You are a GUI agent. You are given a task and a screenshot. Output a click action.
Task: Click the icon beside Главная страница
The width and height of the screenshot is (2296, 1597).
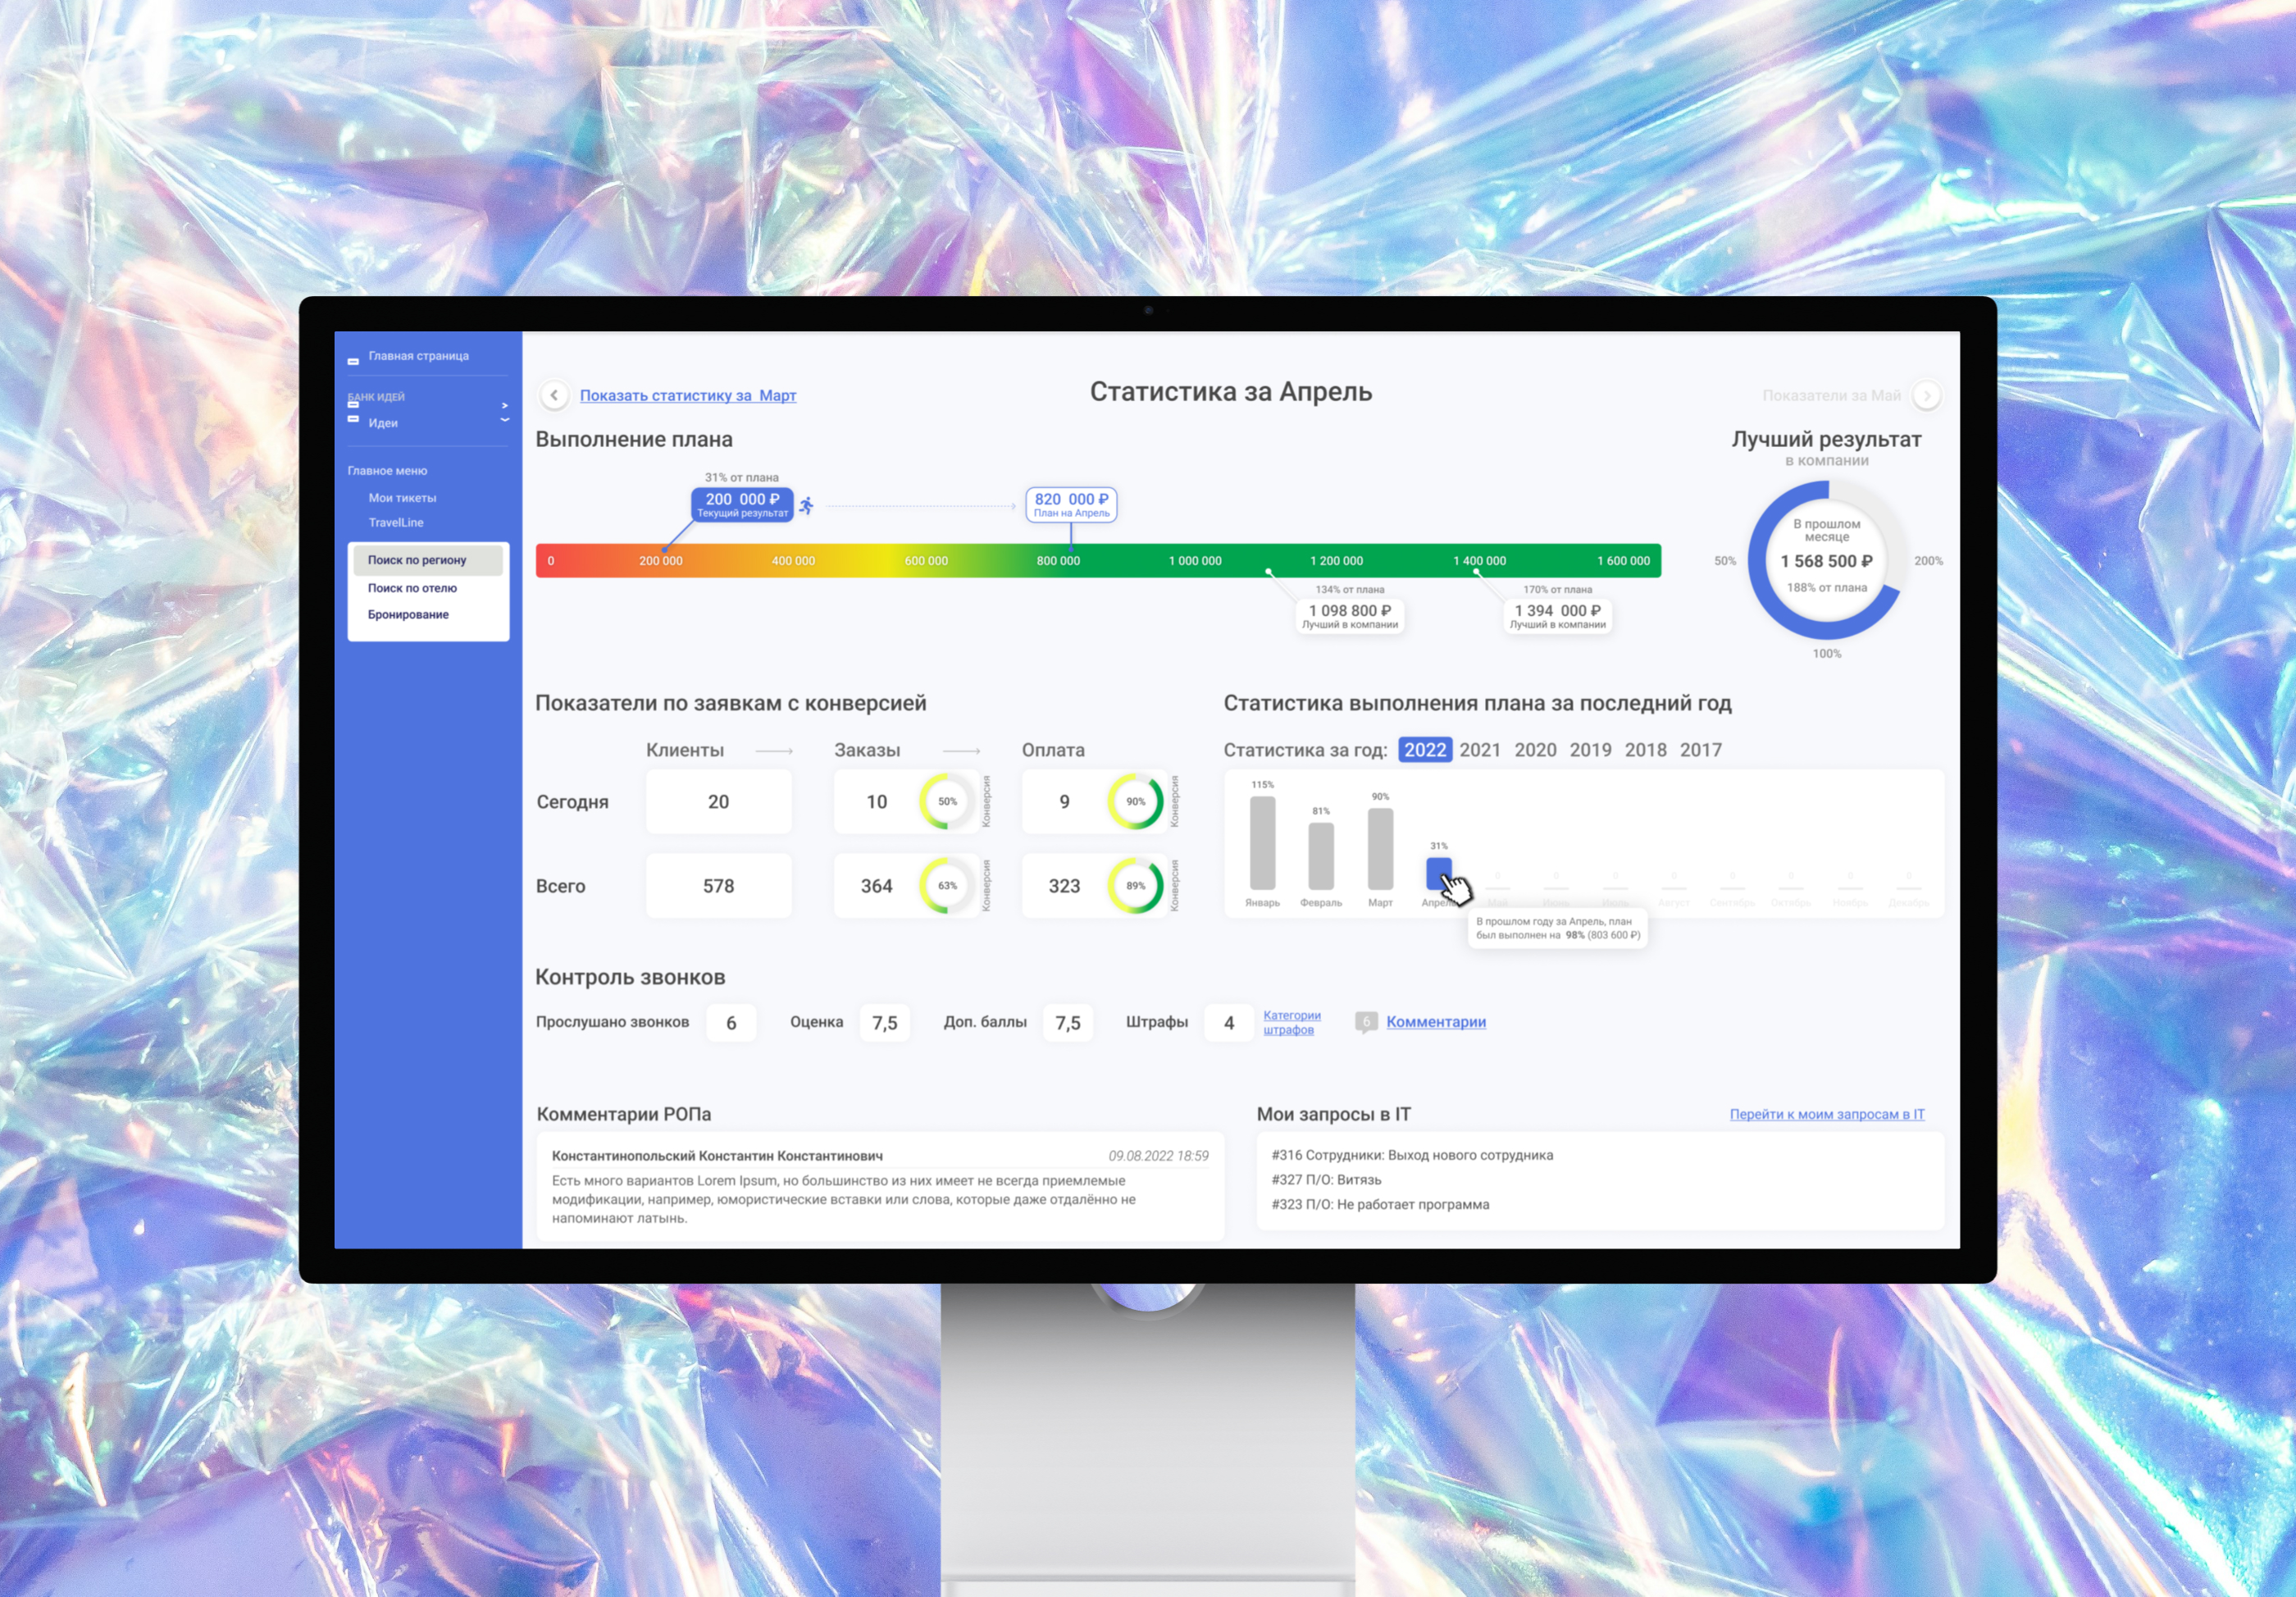pyautogui.click(x=353, y=361)
